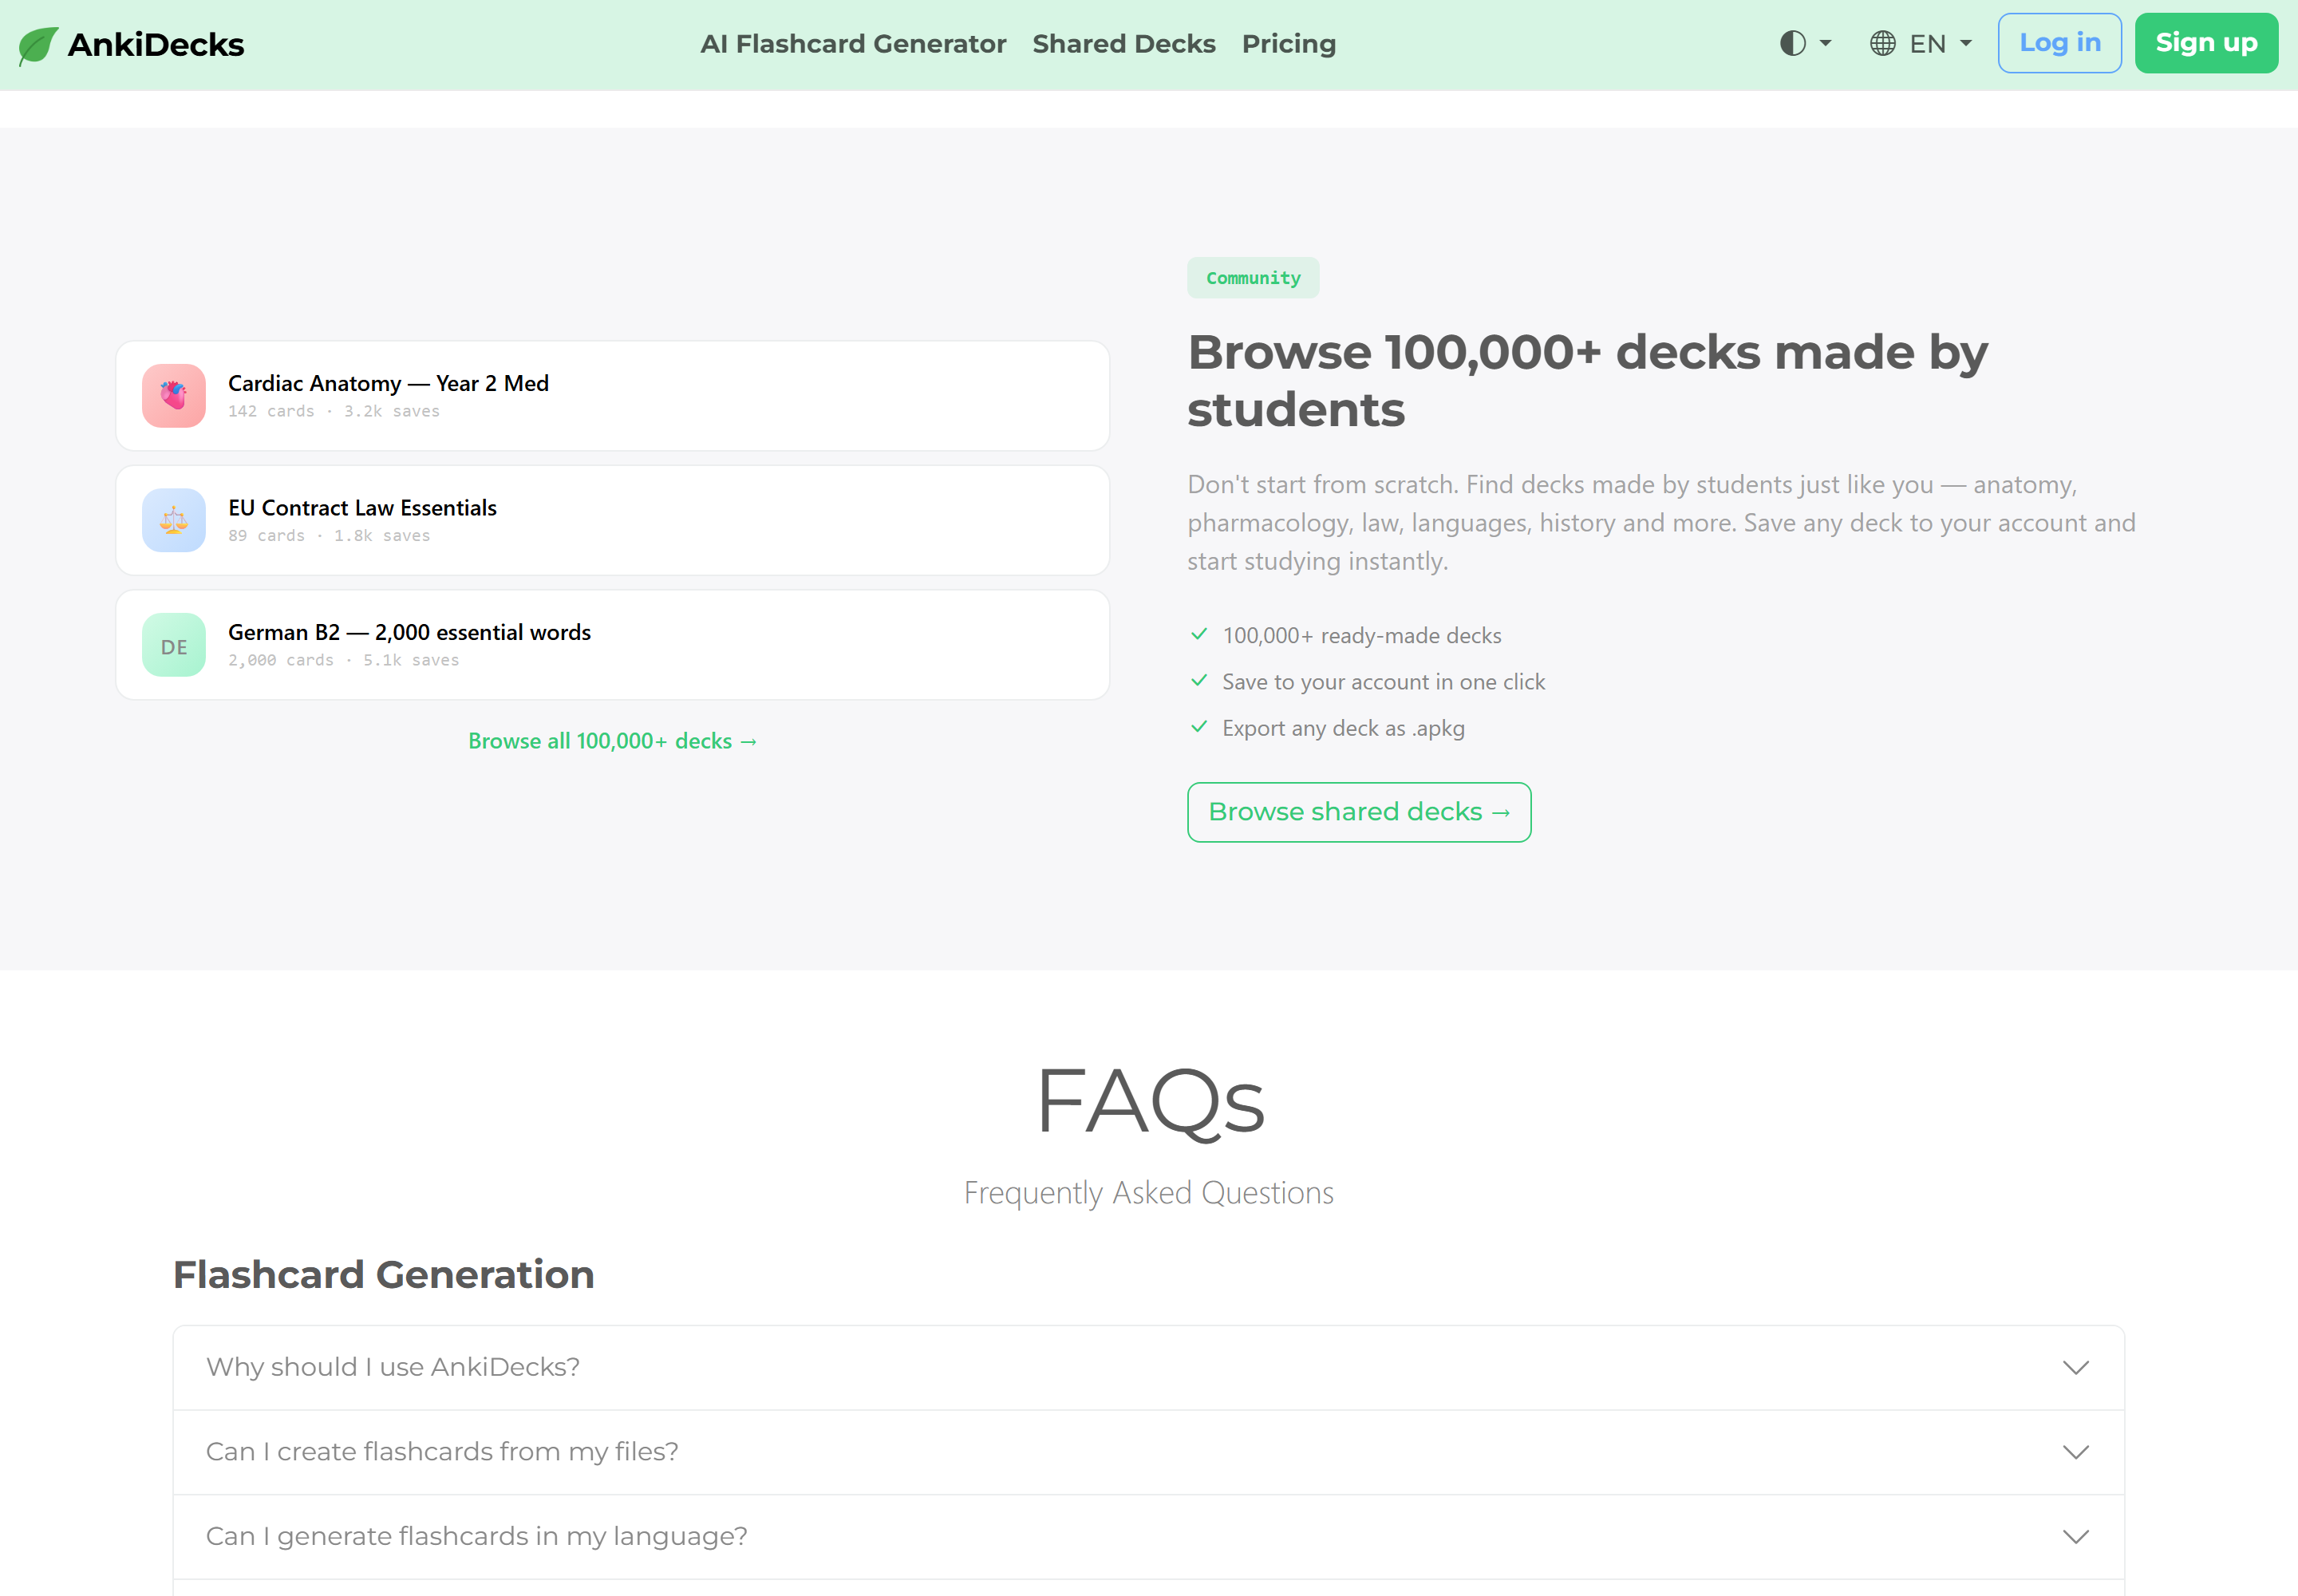
Task: Click checkmark beside 100,000+ ready-made decks
Action: pos(1199,634)
